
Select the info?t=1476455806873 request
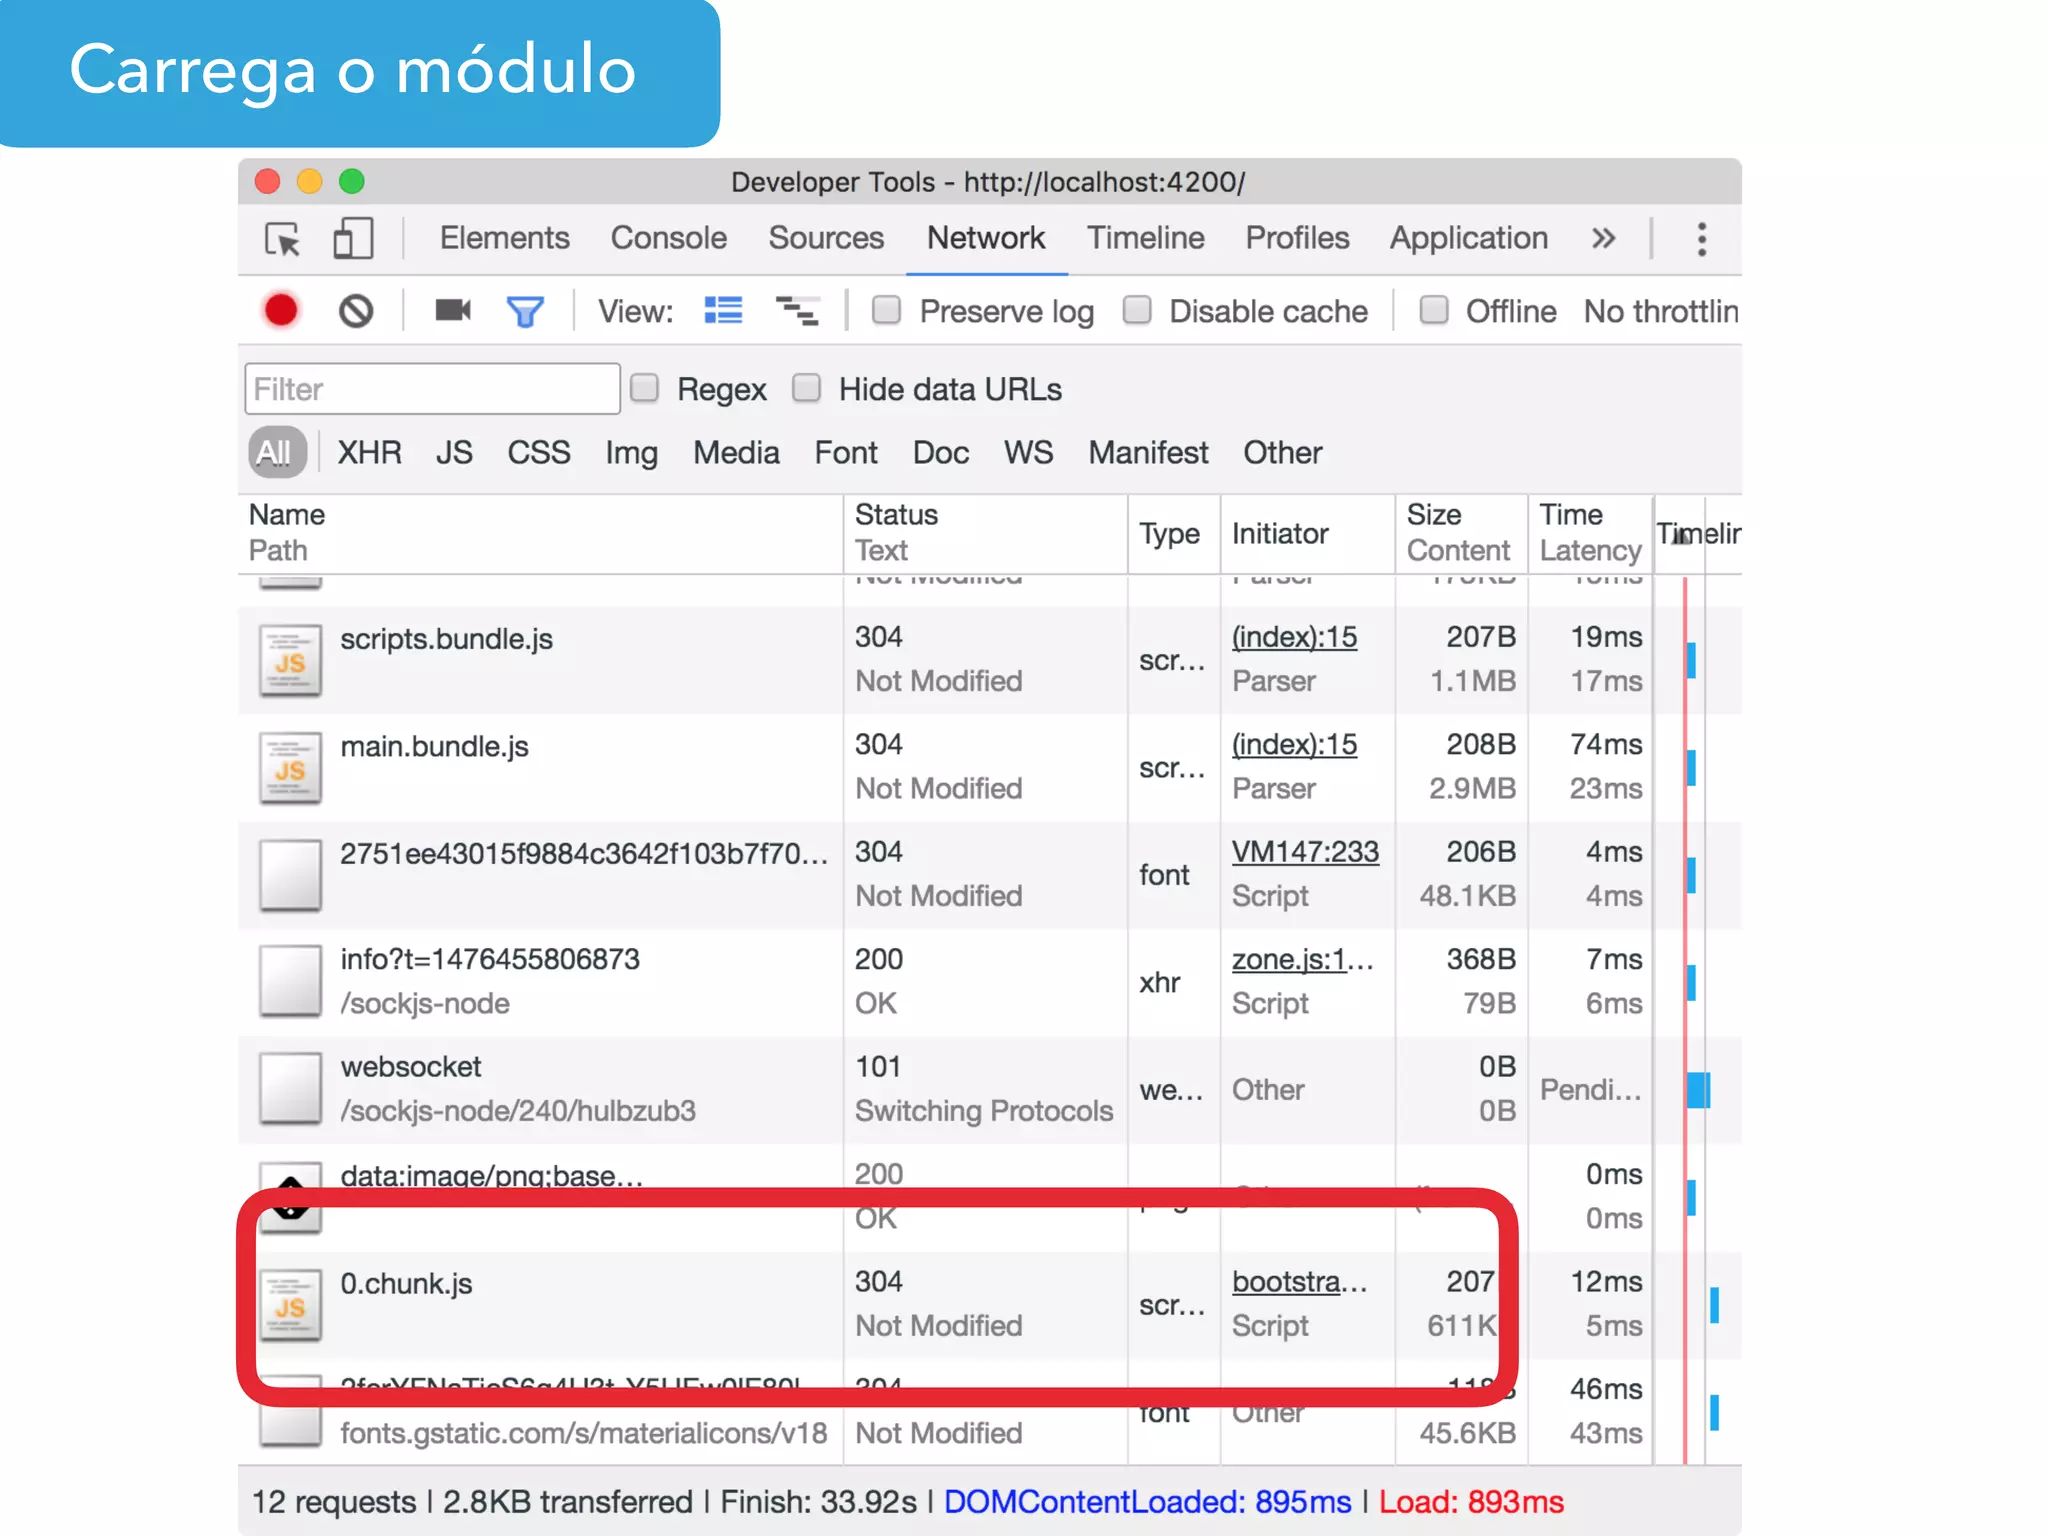pos(490,960)
